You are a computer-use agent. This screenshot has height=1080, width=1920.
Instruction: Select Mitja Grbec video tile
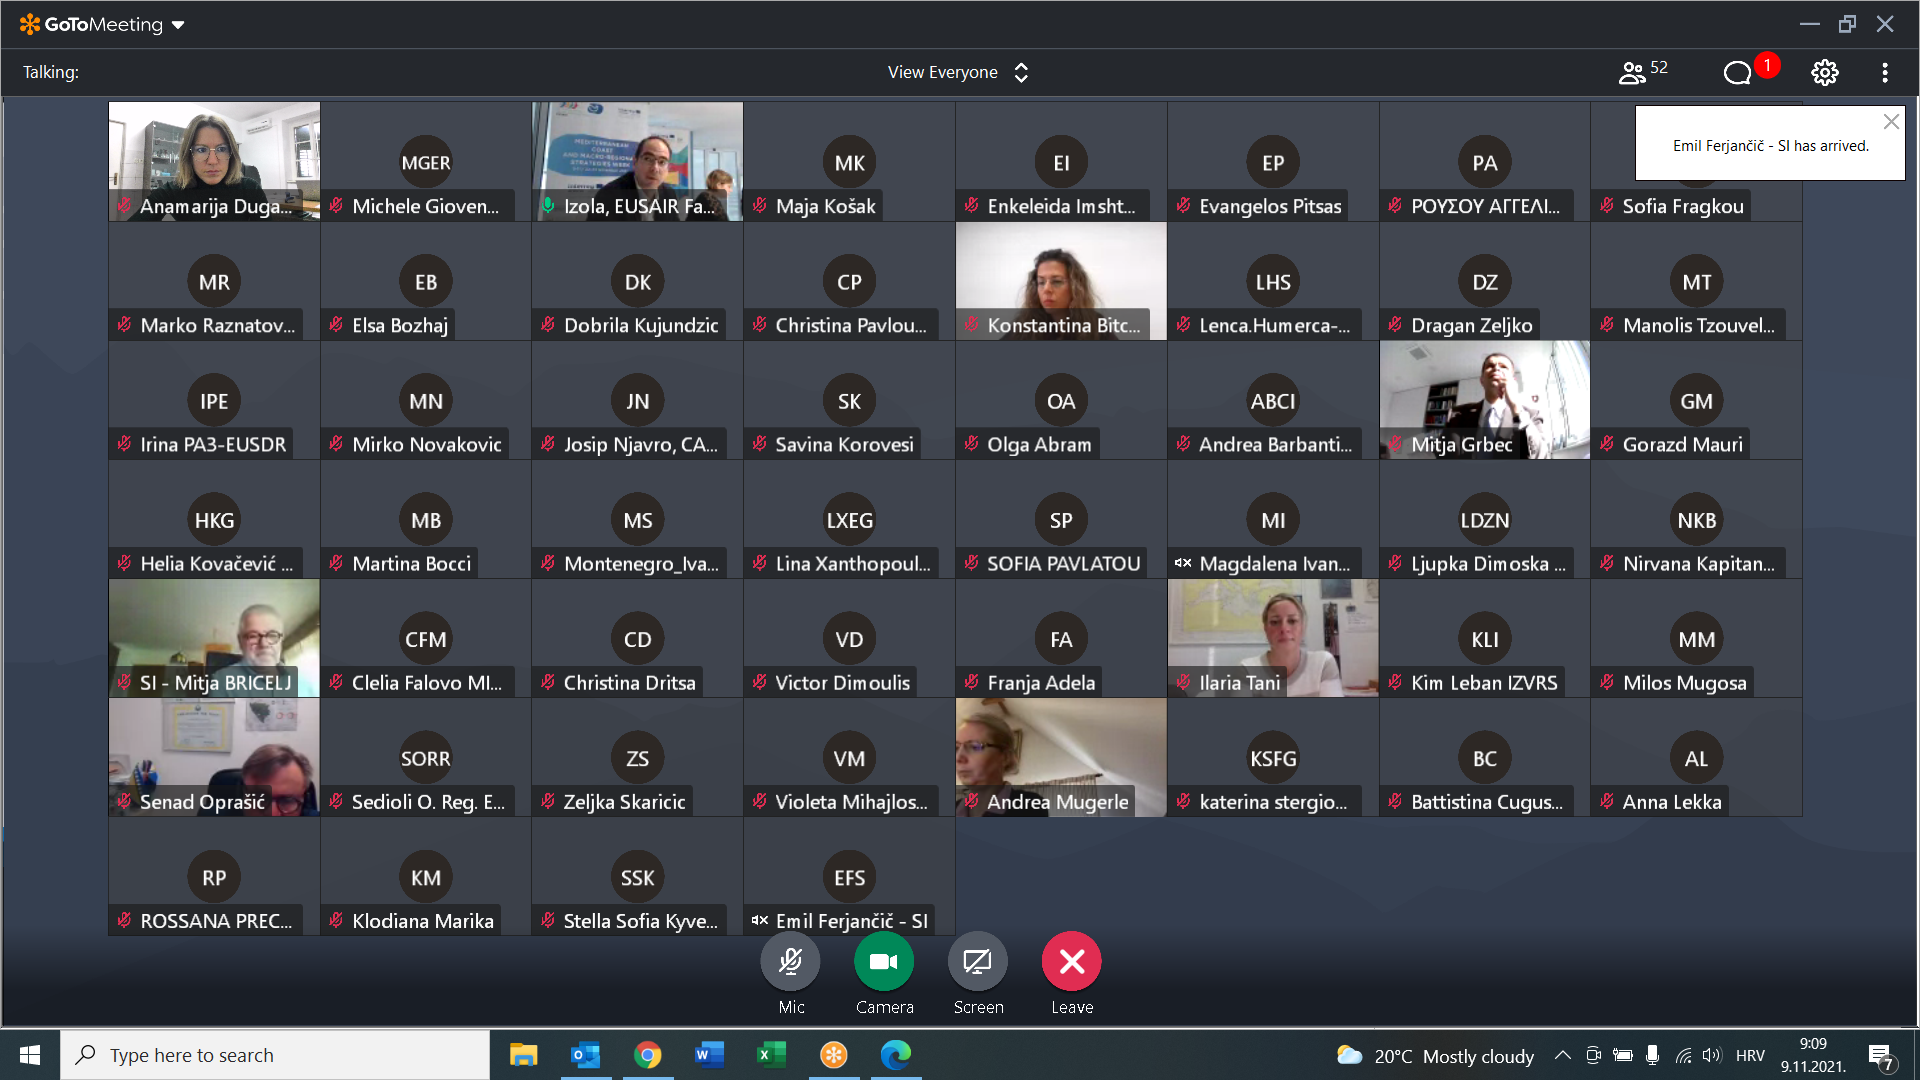pos(1484,400)
